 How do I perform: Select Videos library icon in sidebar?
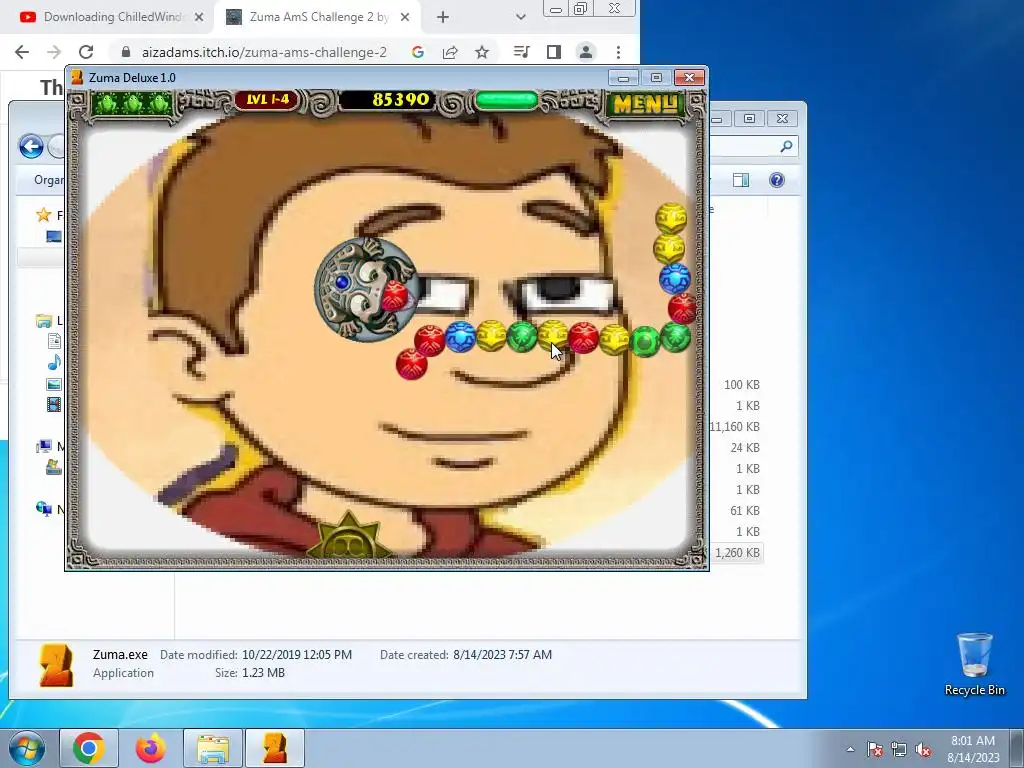tap(54, 405)
